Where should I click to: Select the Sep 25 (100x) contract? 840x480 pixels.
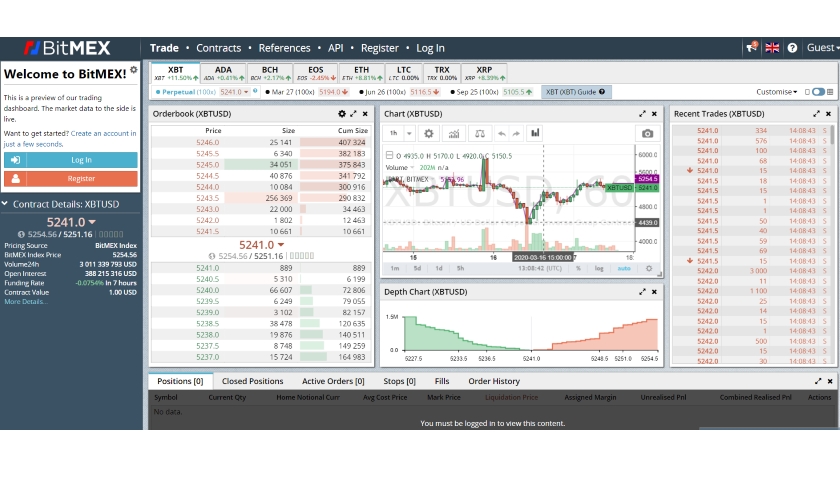[475, 92]
